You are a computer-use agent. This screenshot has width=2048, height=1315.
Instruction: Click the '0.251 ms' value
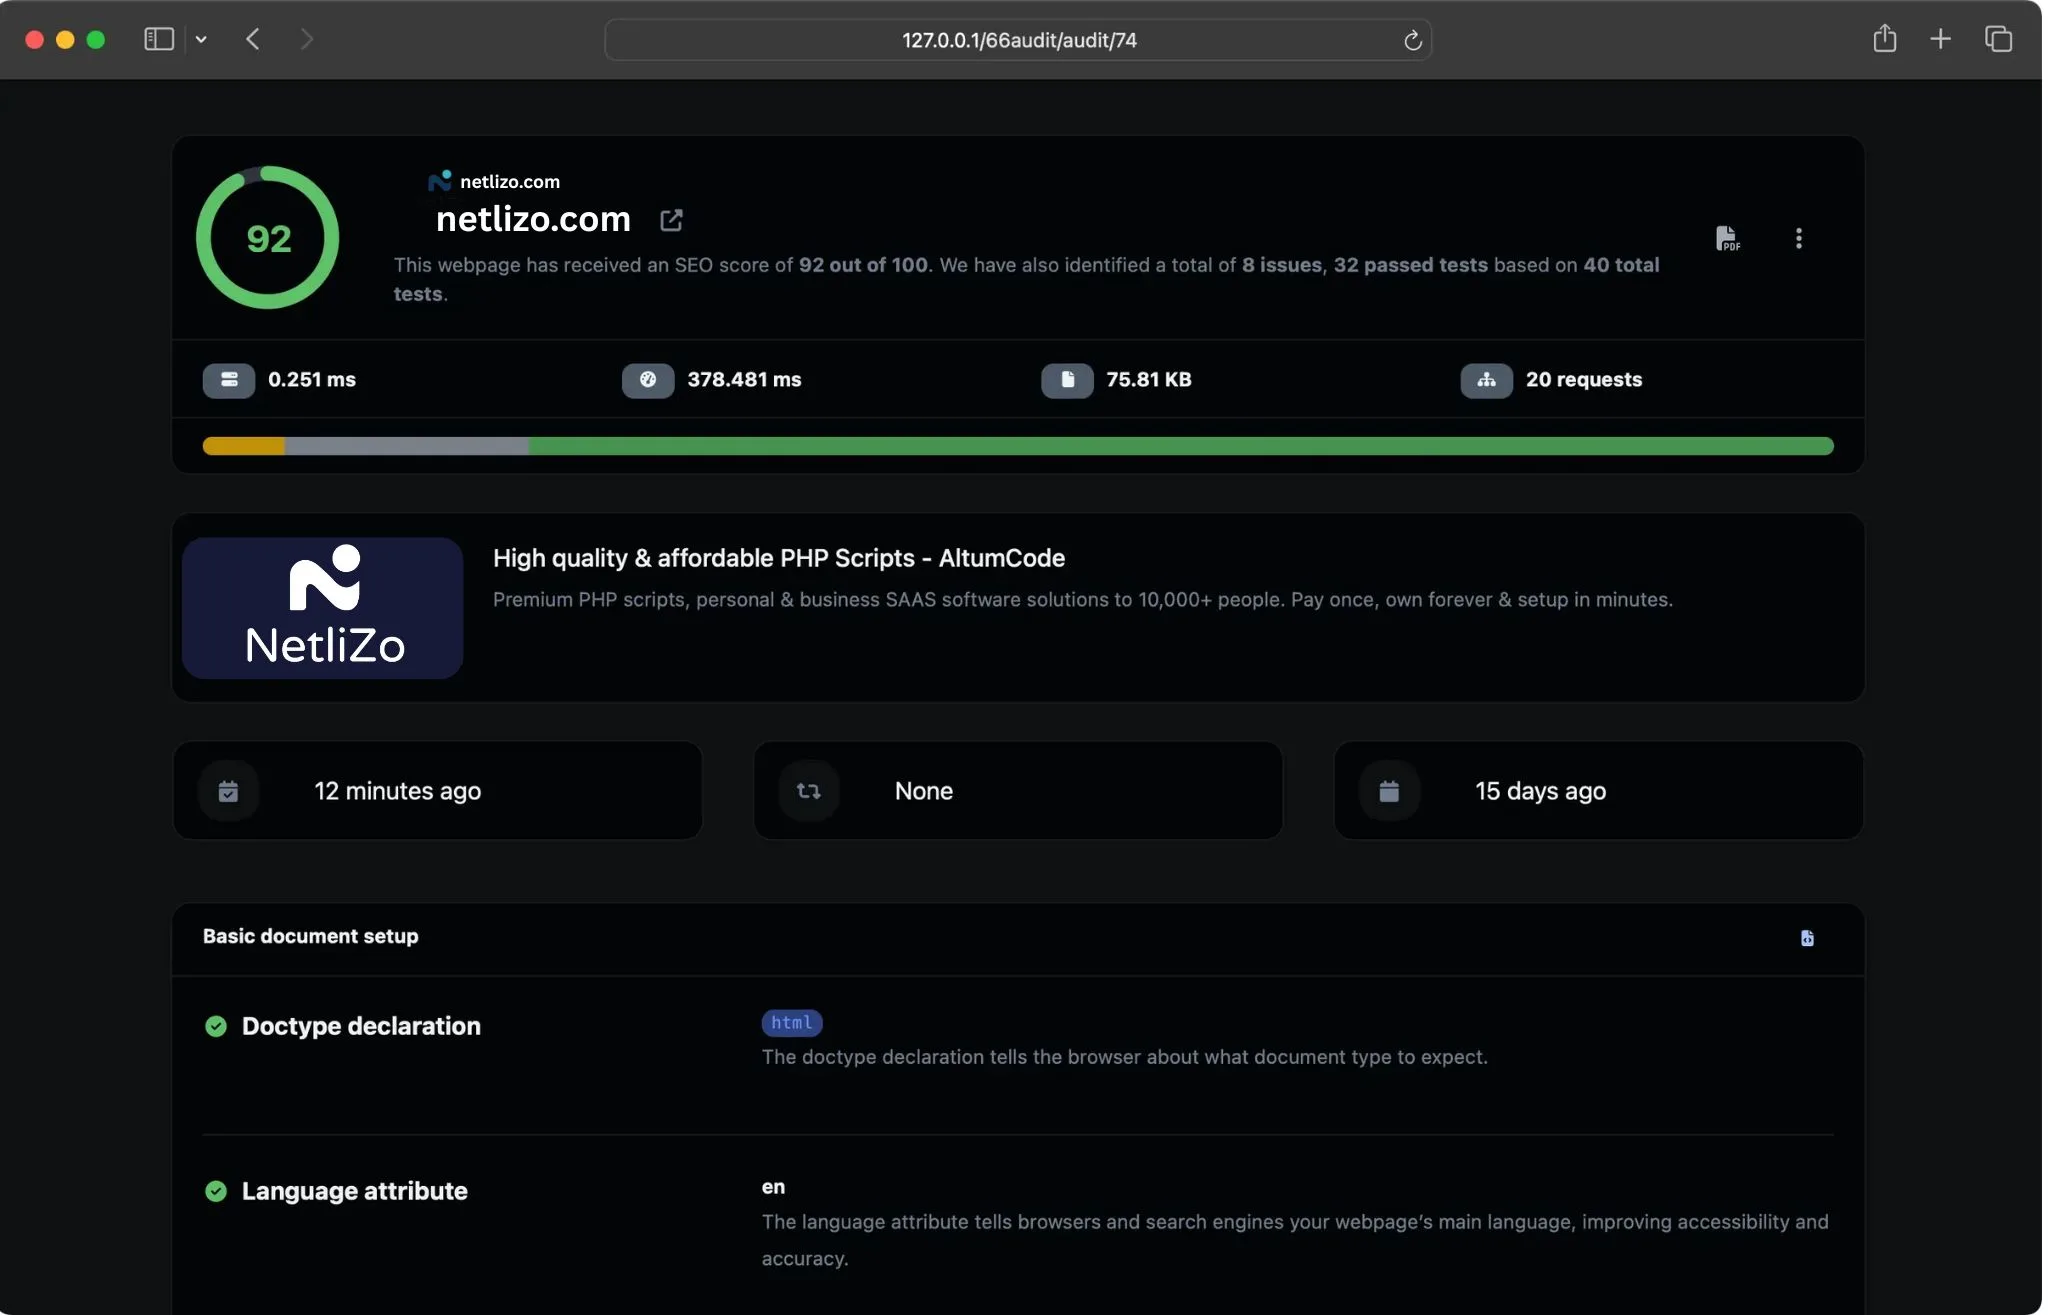312,380
